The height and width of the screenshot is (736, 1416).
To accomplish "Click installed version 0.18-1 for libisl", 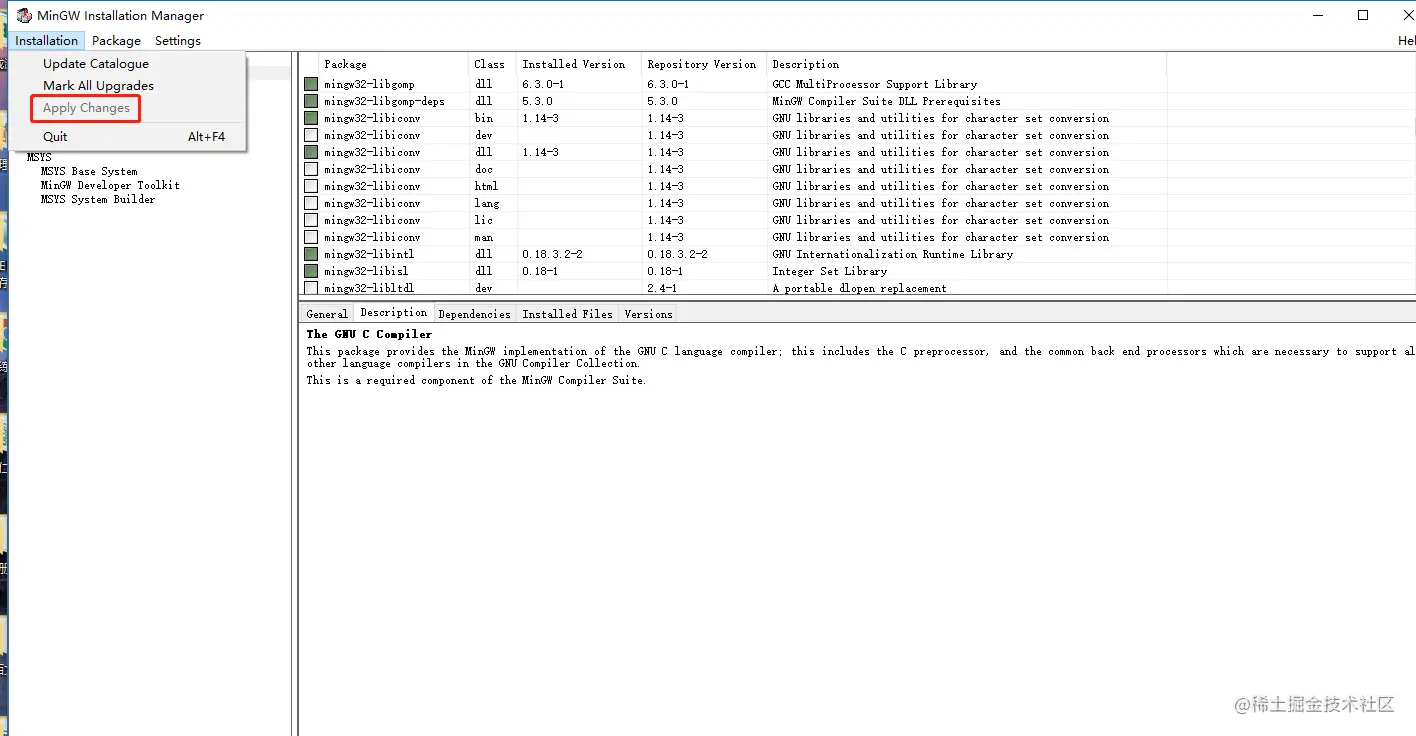I will [x=540, y=271].
